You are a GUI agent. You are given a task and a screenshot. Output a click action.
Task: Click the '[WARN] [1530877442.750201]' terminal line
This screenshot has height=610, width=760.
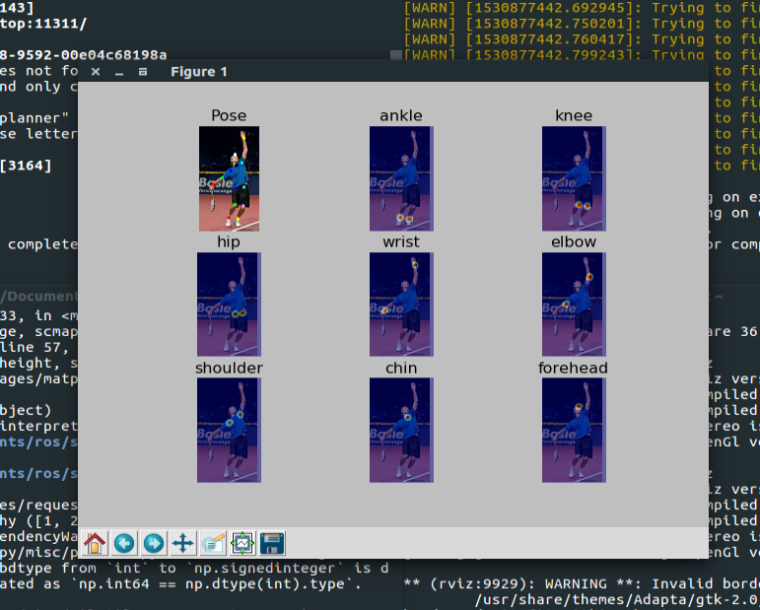point(582,23)
